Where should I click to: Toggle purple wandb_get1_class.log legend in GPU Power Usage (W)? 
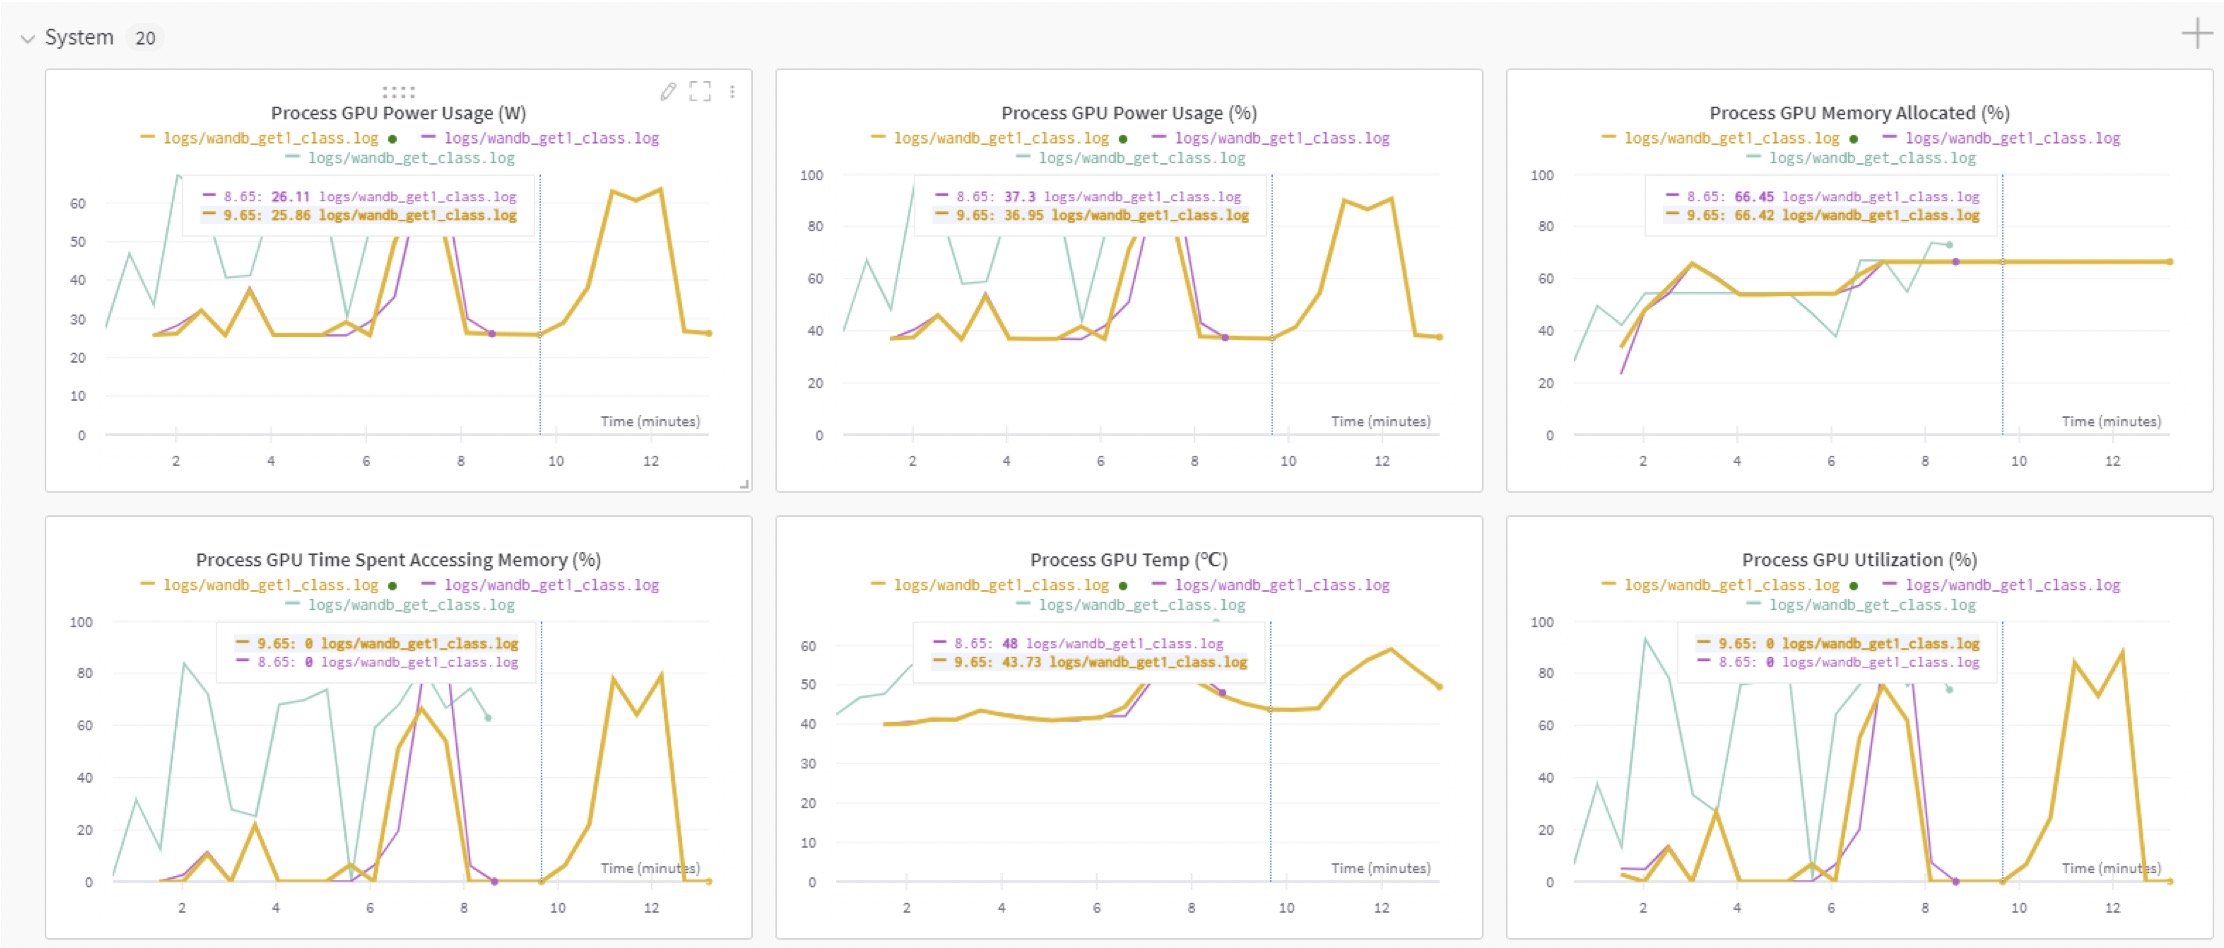(x=541, y=138)
